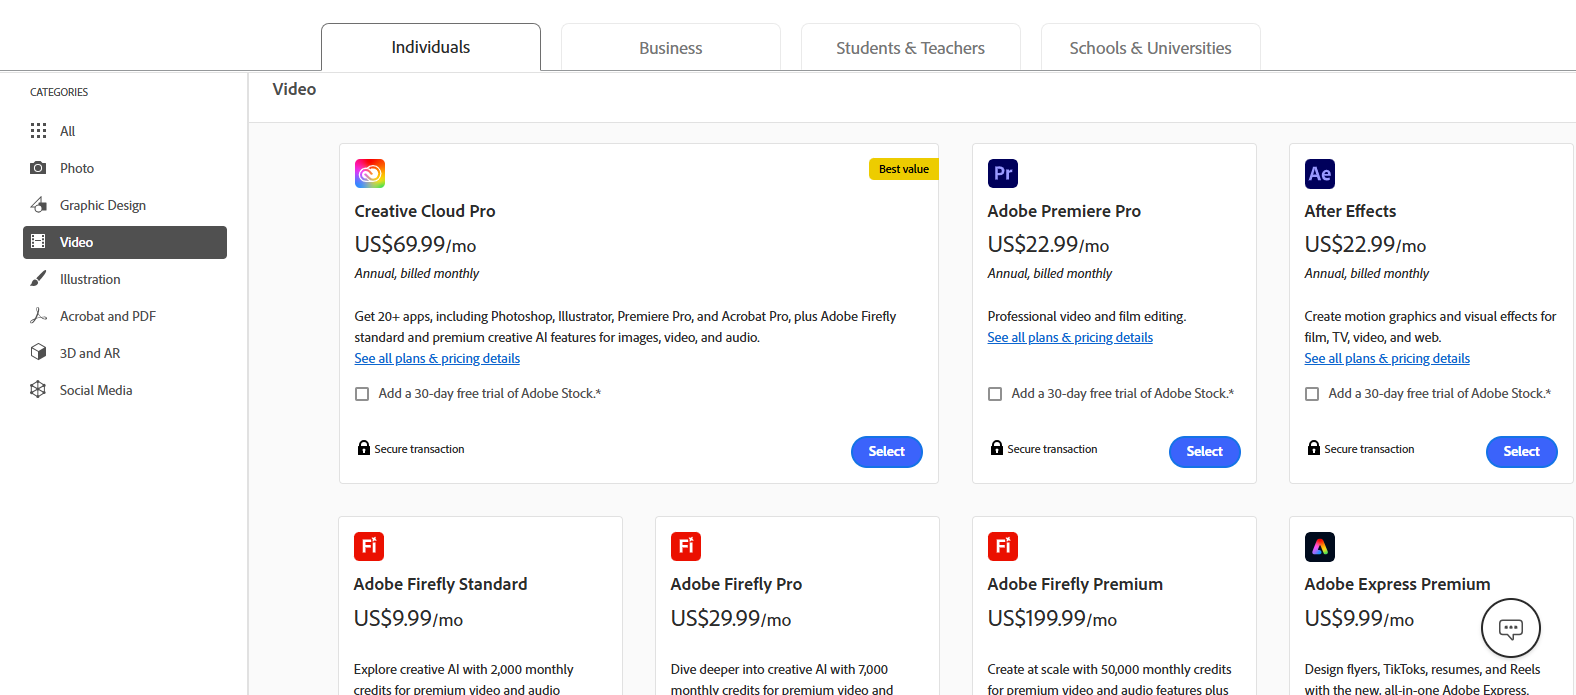Screen dimensions: 1576x695
Task: Click the CATEGORIES sidebar heading
Action: click(x=59, y=92)
